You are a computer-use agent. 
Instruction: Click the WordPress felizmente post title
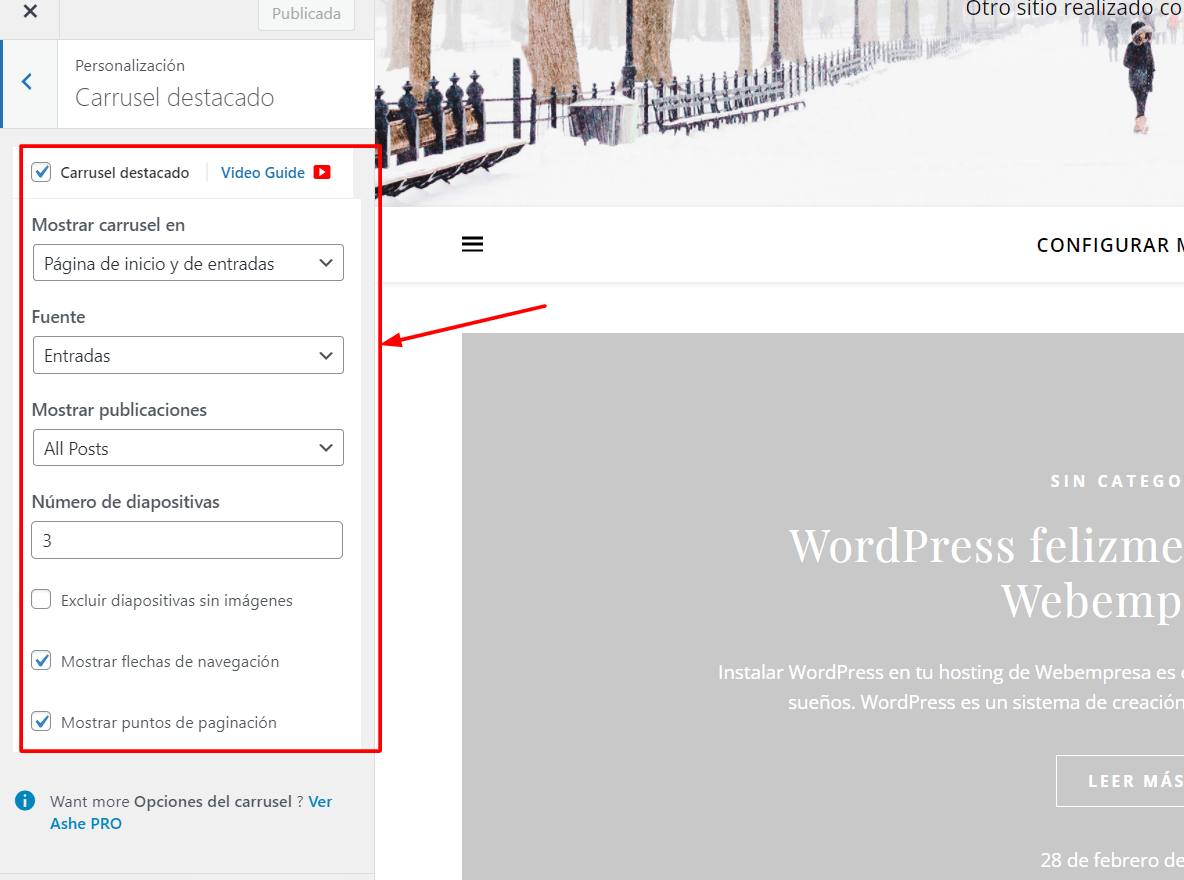click(986, 573)
